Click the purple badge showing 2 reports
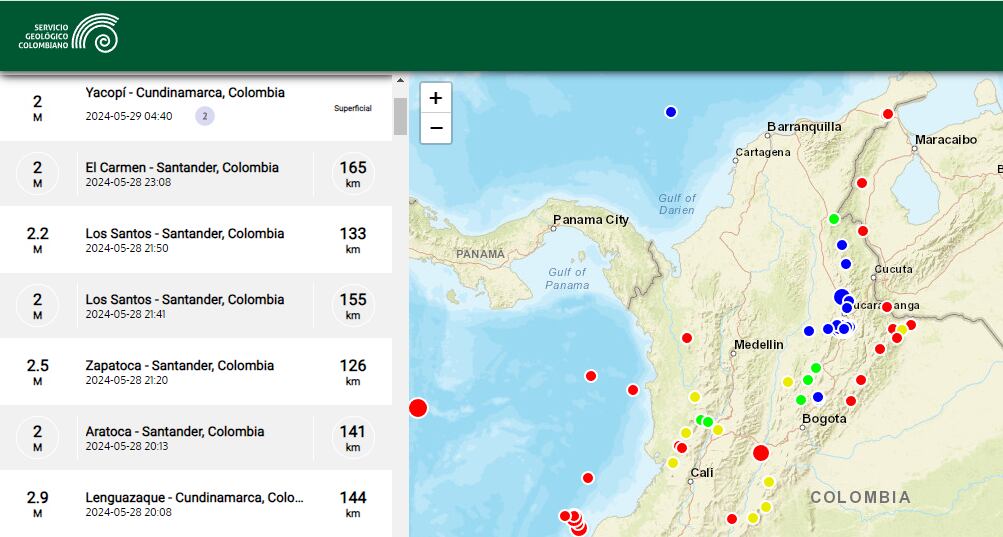This screenshot has height=537, width=1003. coord(205,116)
